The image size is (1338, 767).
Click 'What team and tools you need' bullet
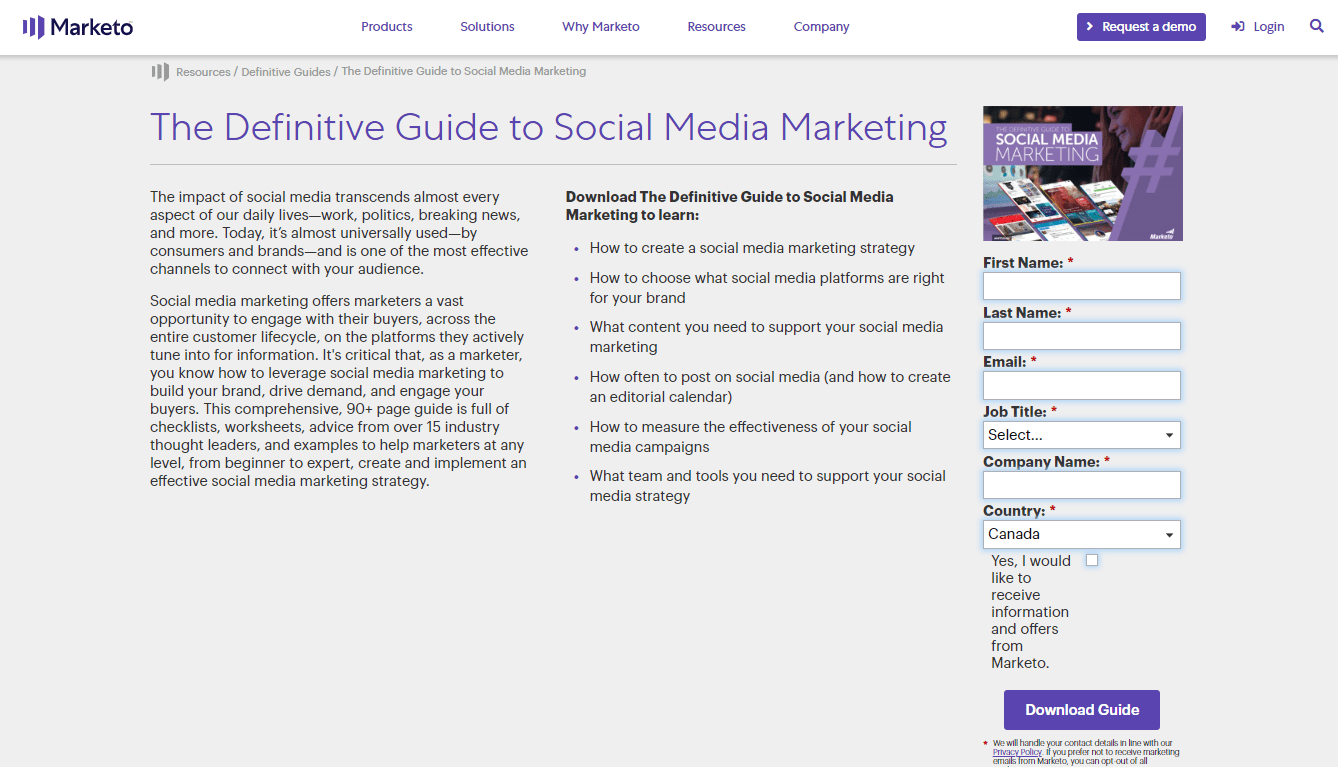pyautogui.click(x=768, y=486)
